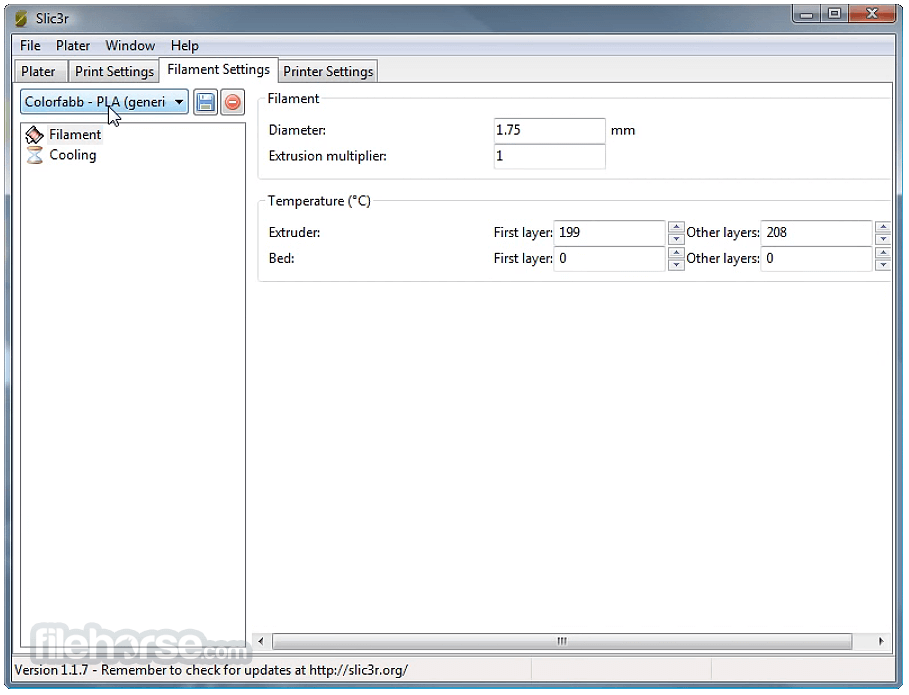Decrease Extruder First layer temperature
This screenshot has width=909, height=695.
(676, 239)
